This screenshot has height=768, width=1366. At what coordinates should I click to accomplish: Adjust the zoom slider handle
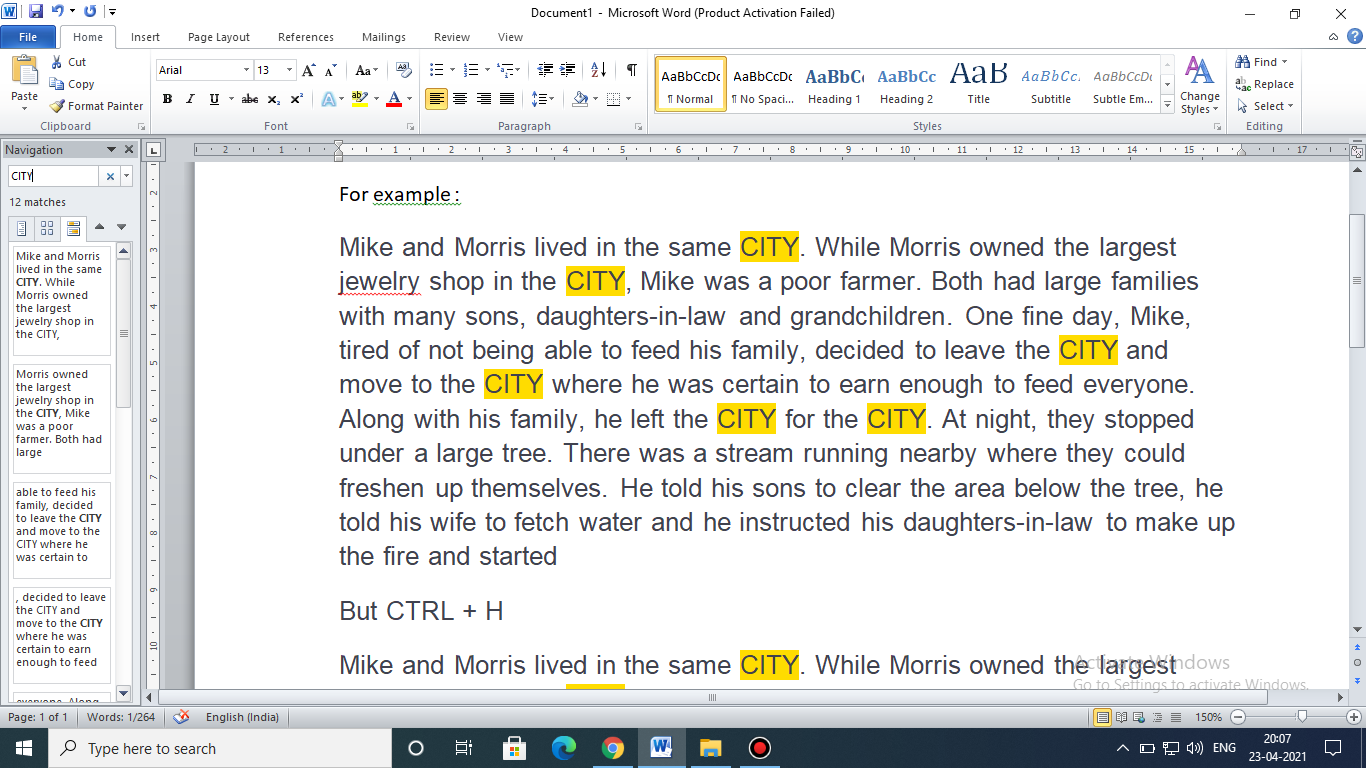click(1301, 717)
